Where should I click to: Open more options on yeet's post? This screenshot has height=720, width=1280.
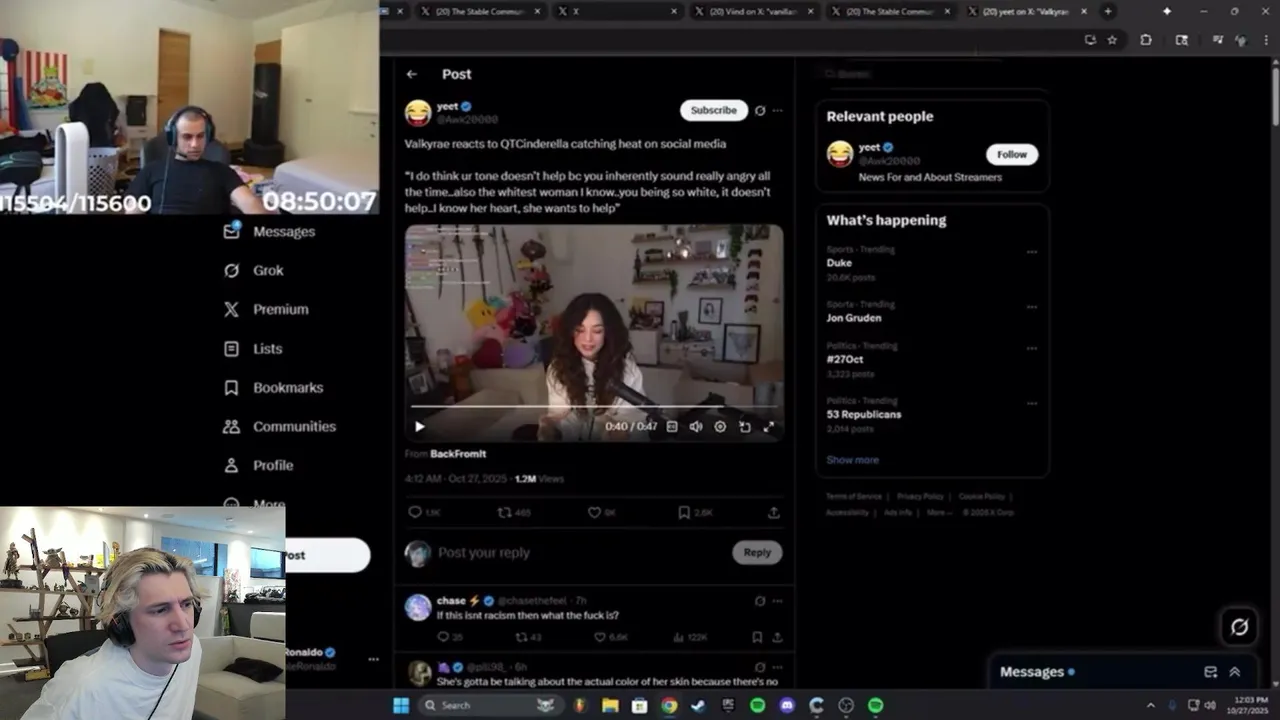click(x=777, y=111)
